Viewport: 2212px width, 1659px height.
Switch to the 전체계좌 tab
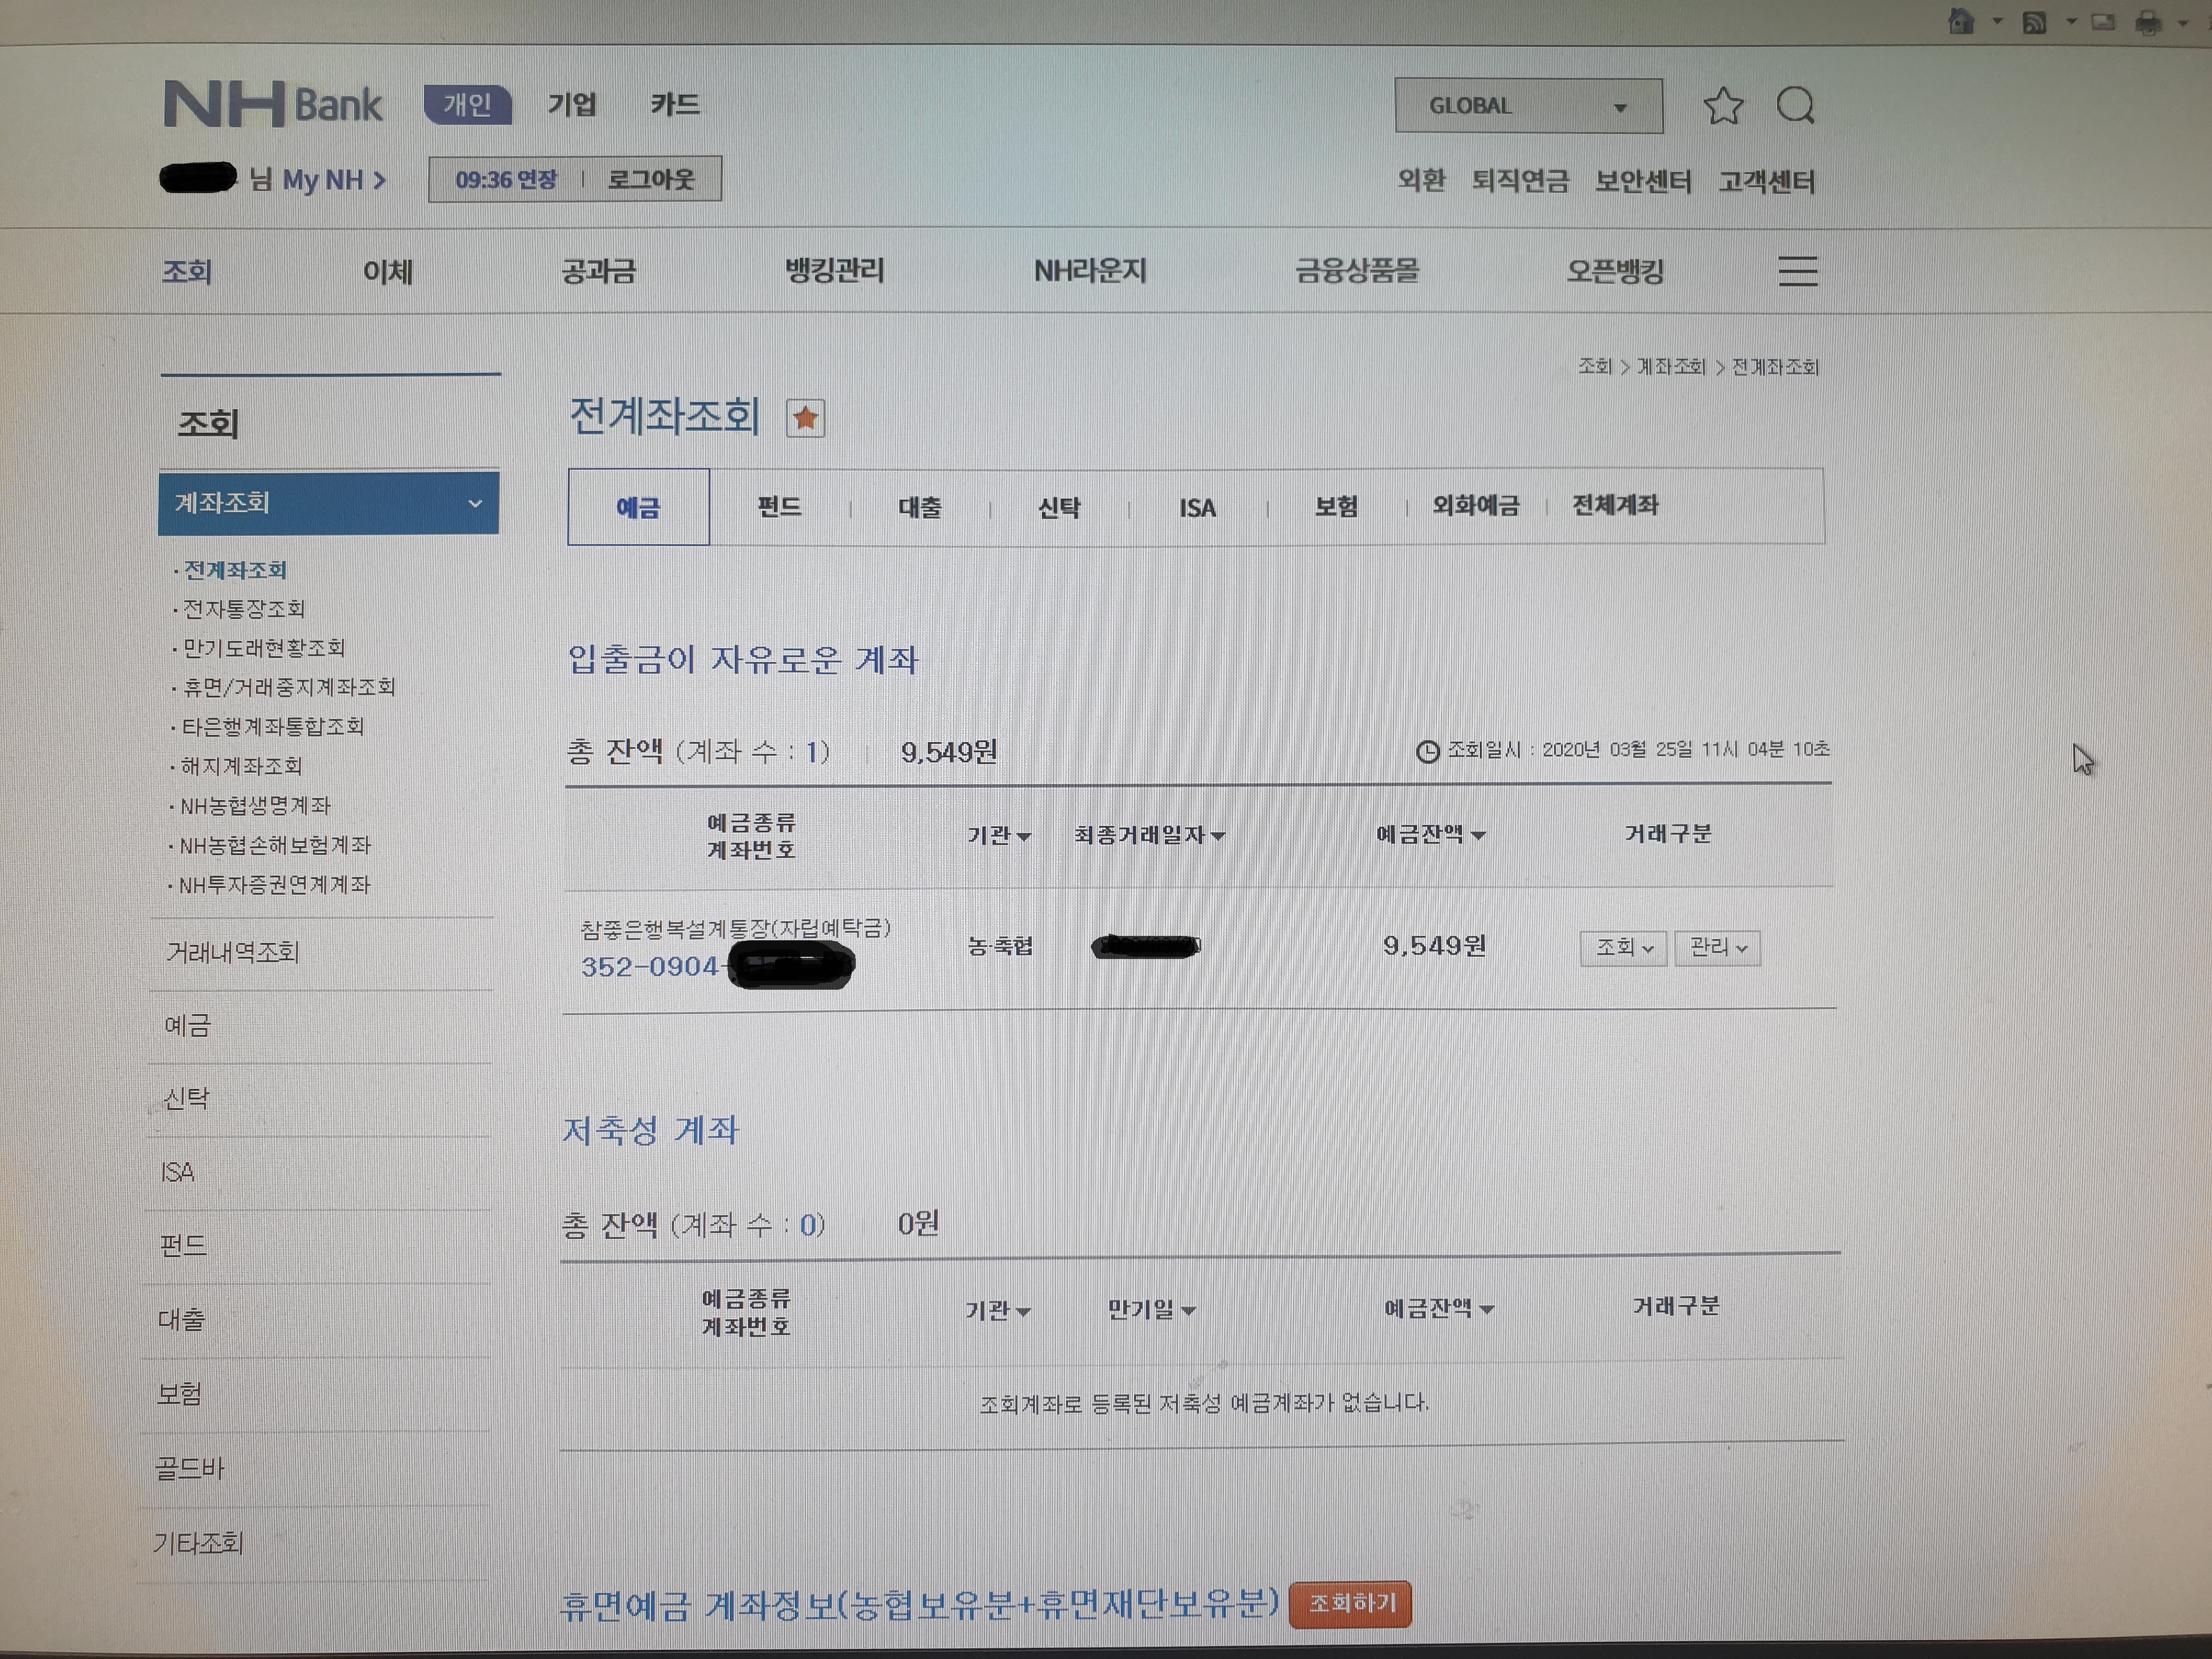(1615, 505)
